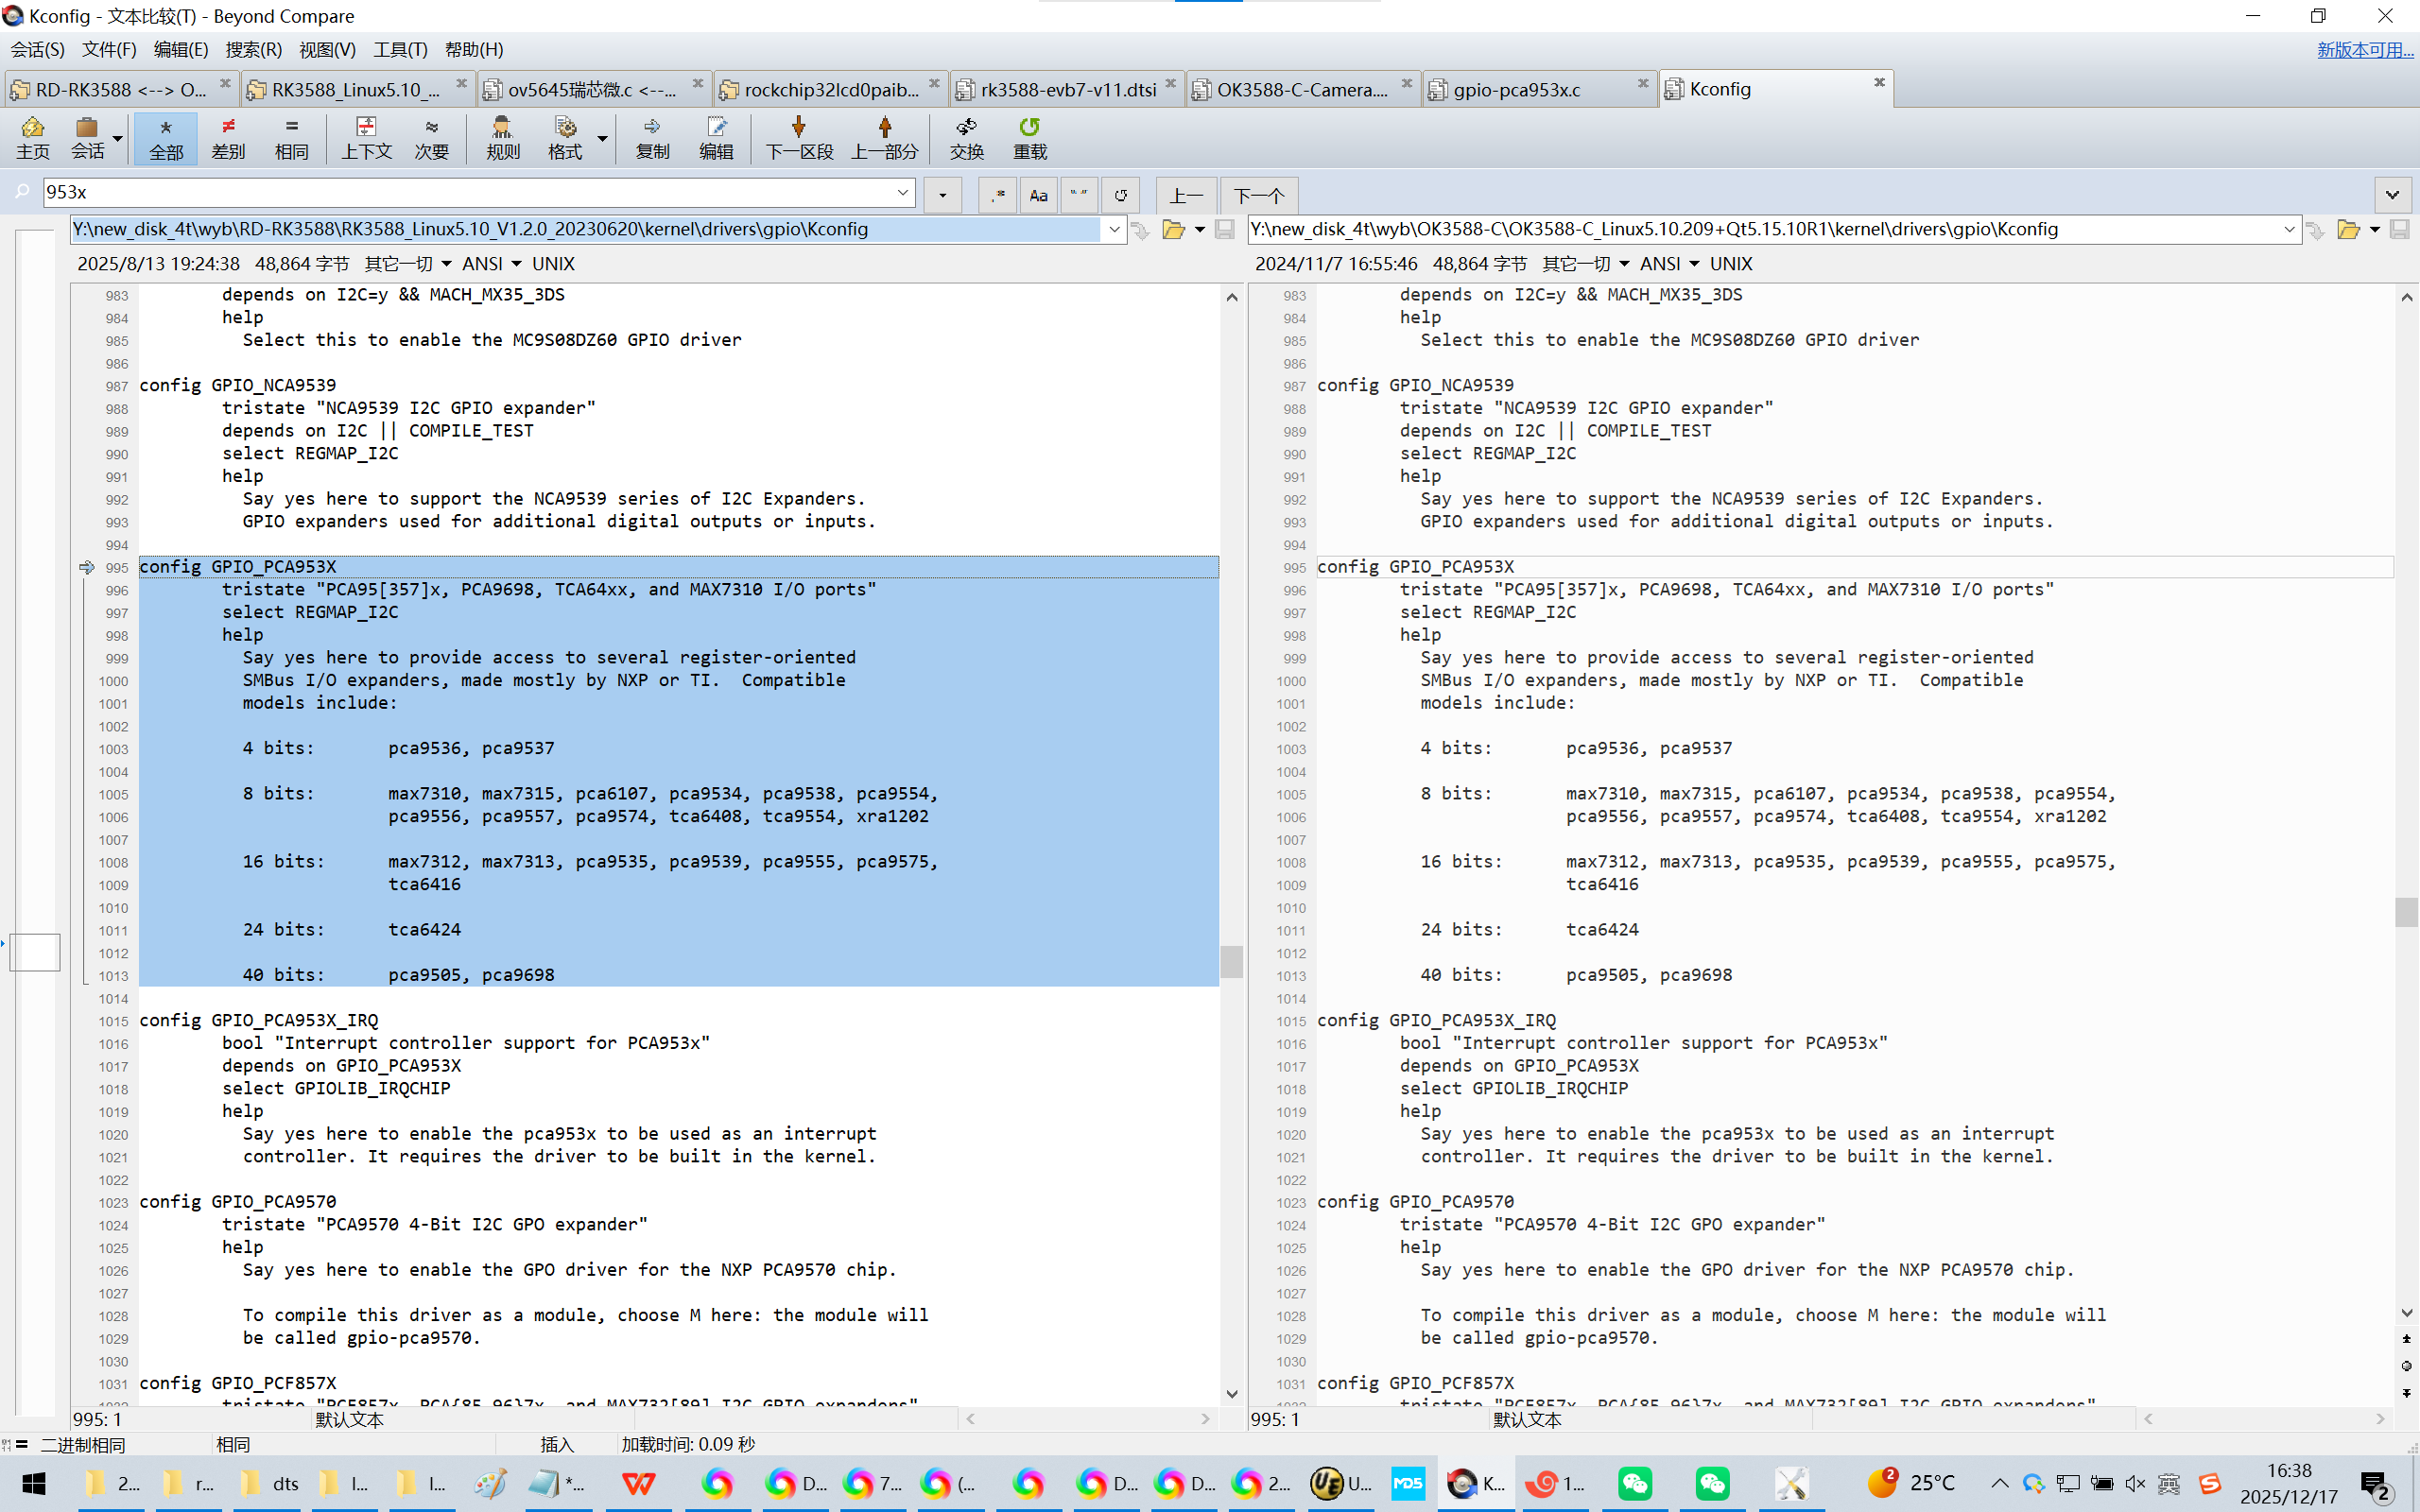Click the left pane vertical scrollbar thumb
The width and height of the screenshot is (2420, 1512).
coord(1232,961)
